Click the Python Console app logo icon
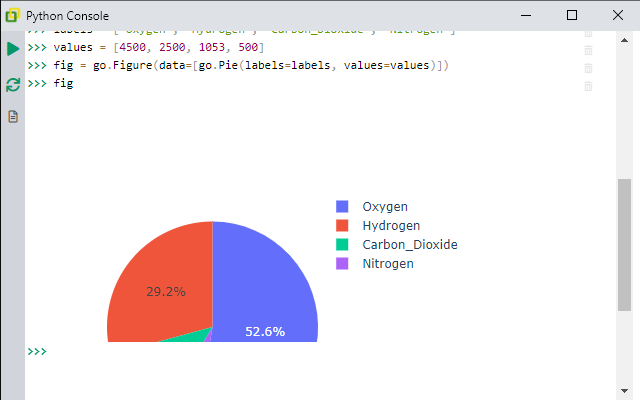This screenshot has height=400, width=640. tap(13, 16)
